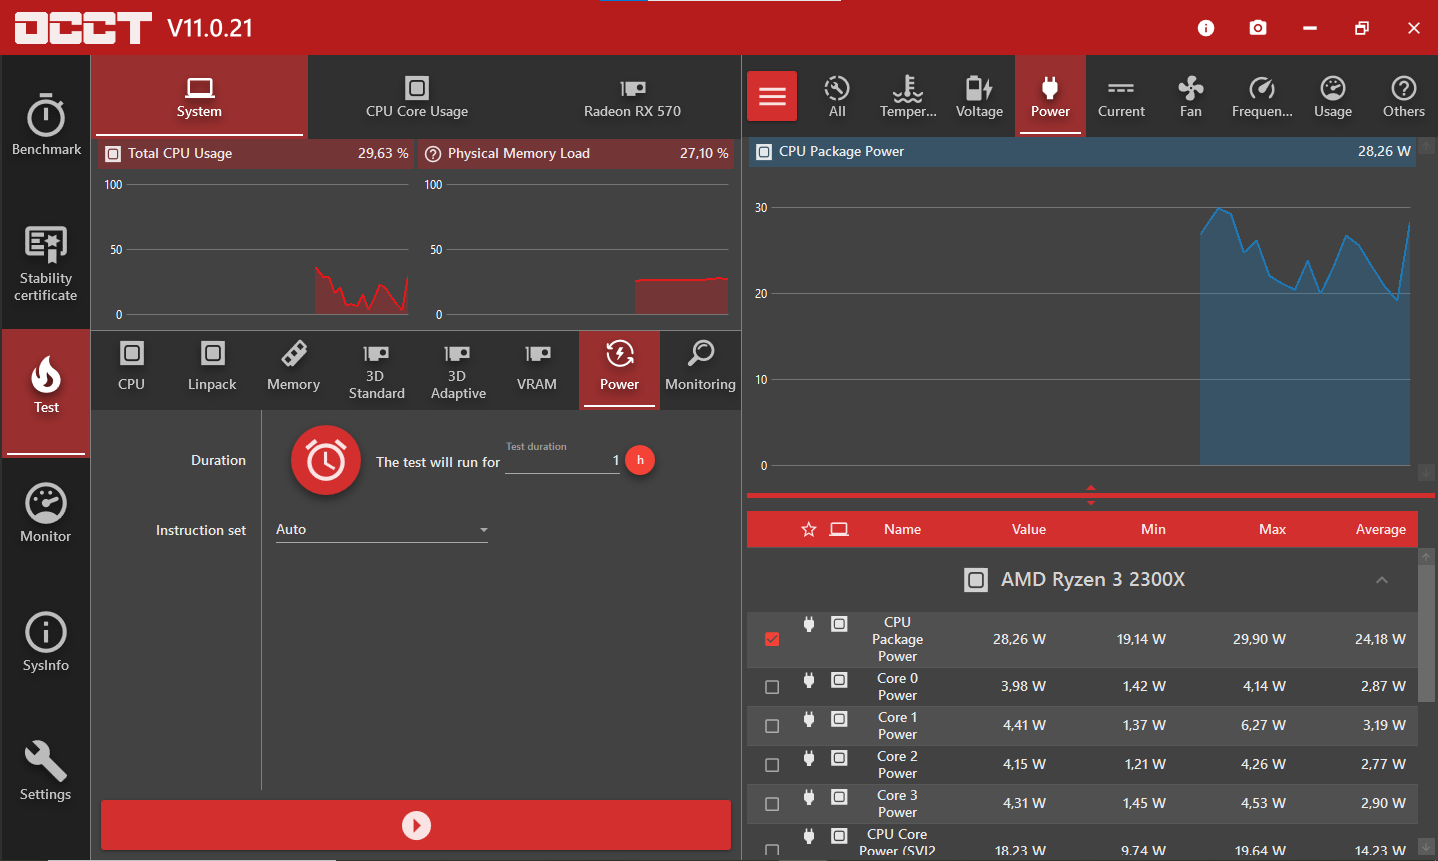This screenshot has width=1438, height=861.
Task: Show Fan sensors category
Action: tap(1191, 96)
